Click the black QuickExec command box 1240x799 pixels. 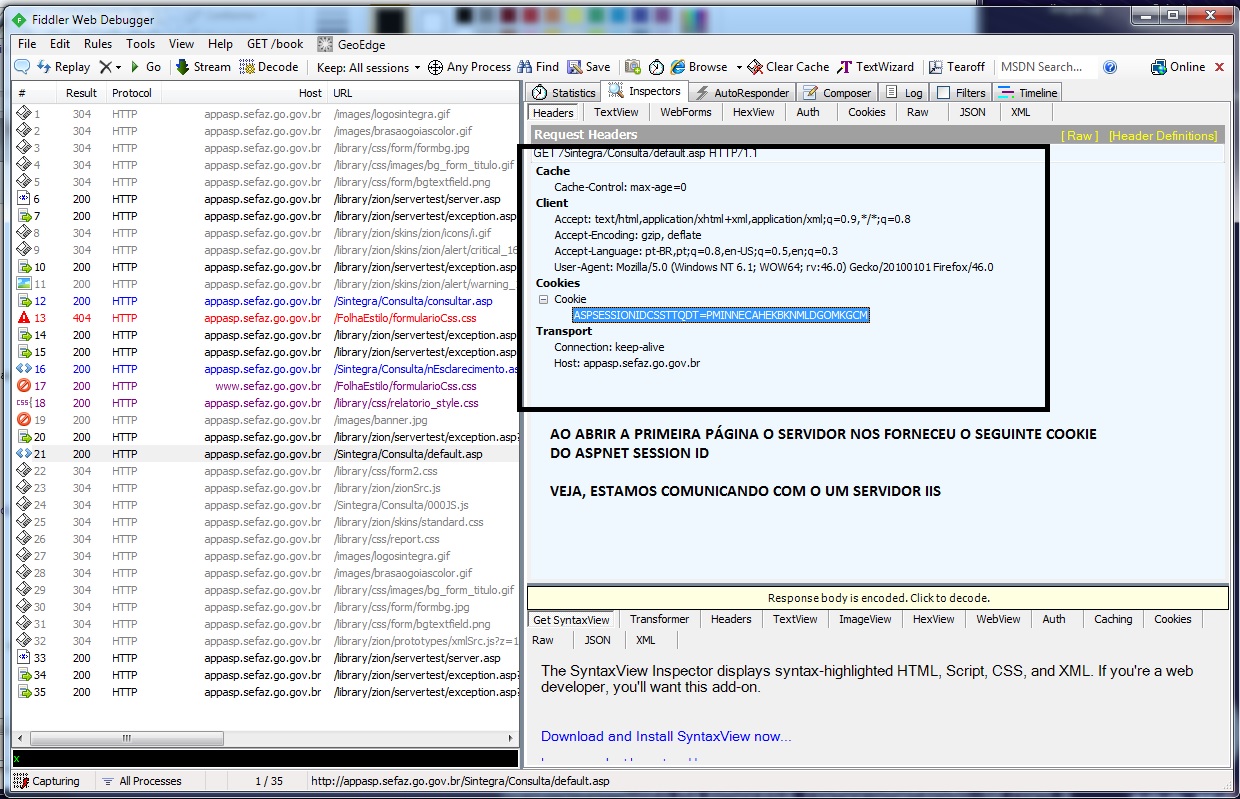click(x=266, y=760)
